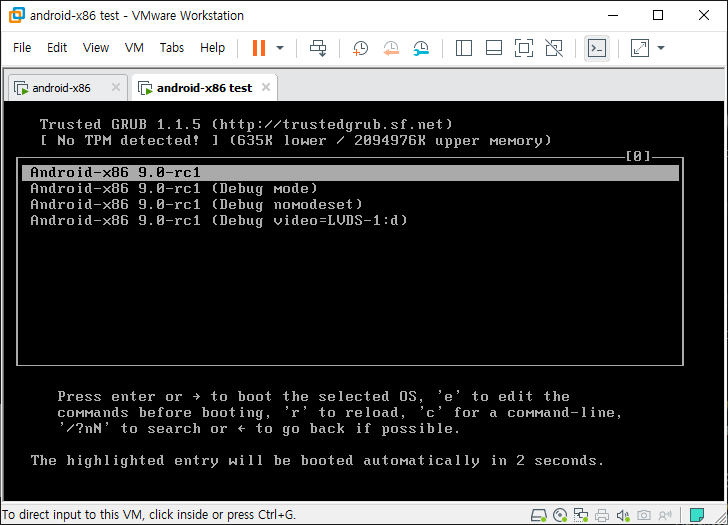Revert virtual machine to previous snapshot

(391, 48)
